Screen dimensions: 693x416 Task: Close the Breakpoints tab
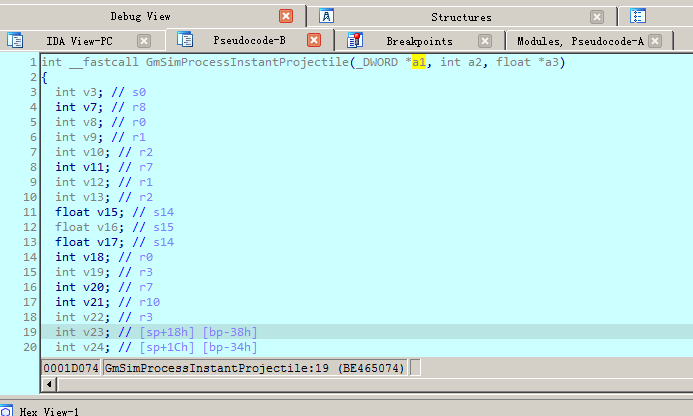tap(485, 41)
